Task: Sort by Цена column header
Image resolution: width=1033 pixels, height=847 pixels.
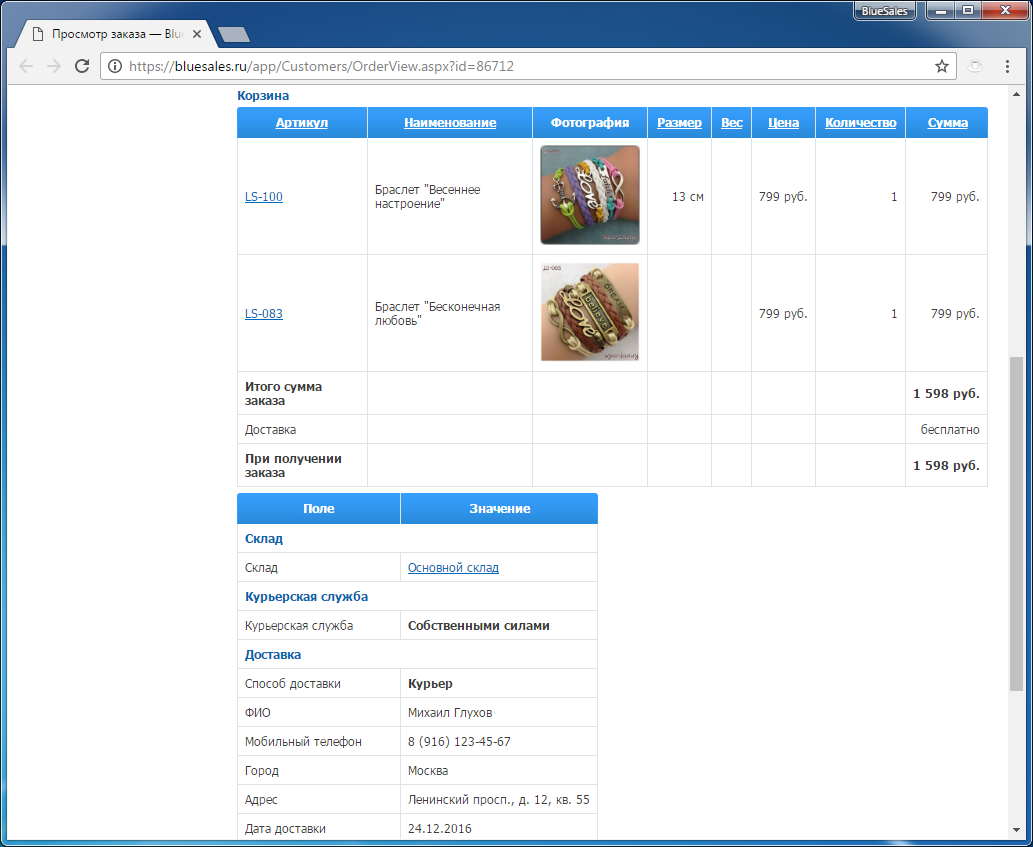Action: 783,123
